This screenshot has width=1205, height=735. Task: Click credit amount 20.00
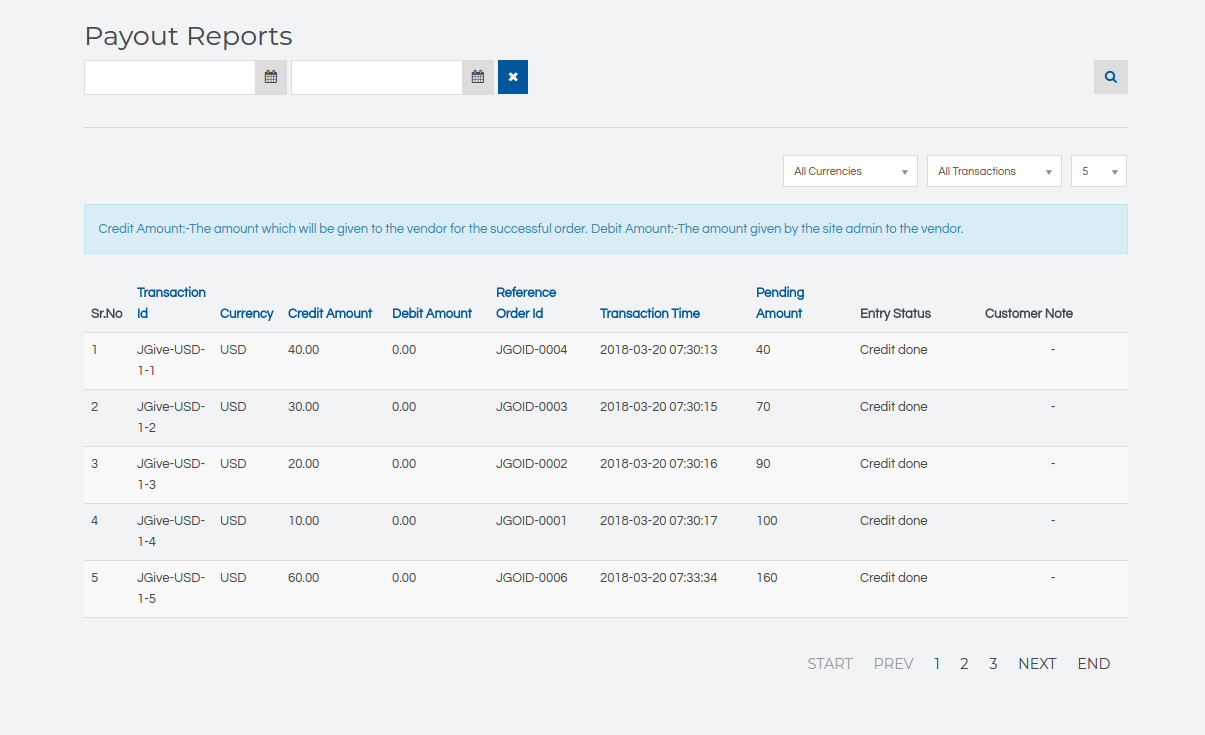pos(304,464)
